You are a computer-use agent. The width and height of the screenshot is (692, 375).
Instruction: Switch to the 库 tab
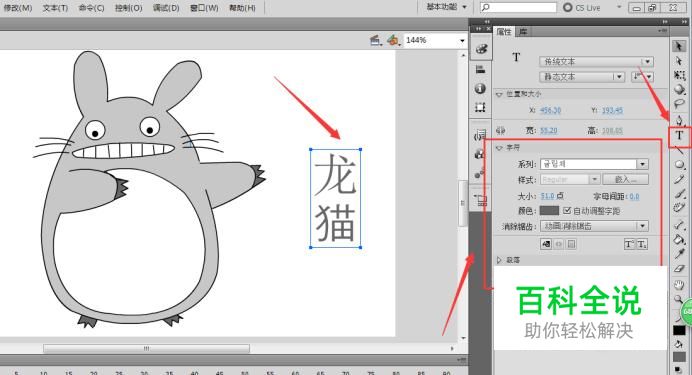[x=523, y=31]
